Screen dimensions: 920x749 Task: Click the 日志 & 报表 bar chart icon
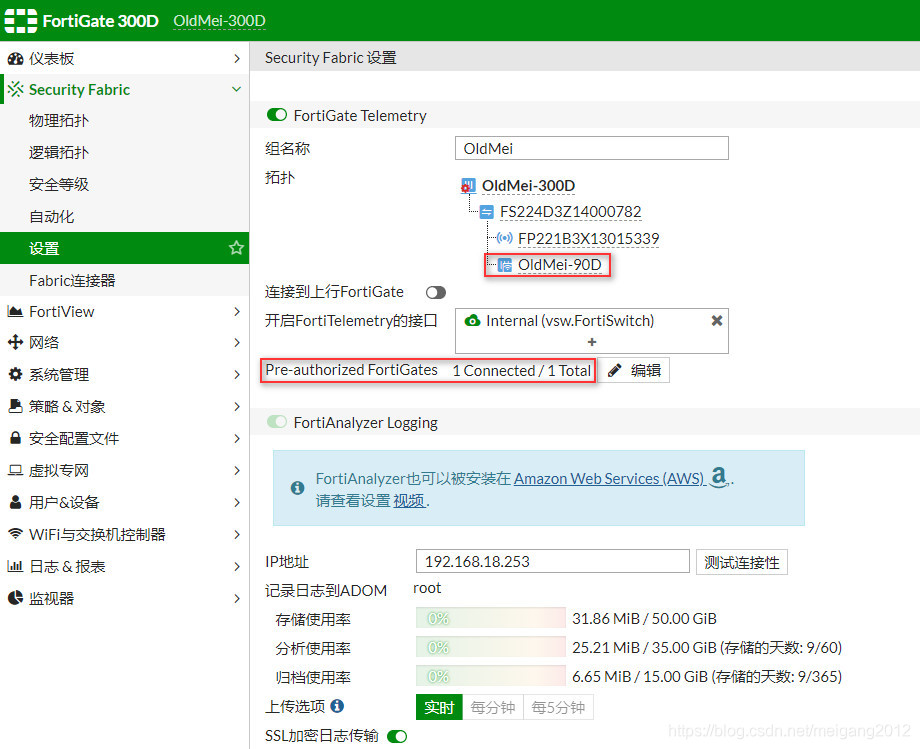15,566
